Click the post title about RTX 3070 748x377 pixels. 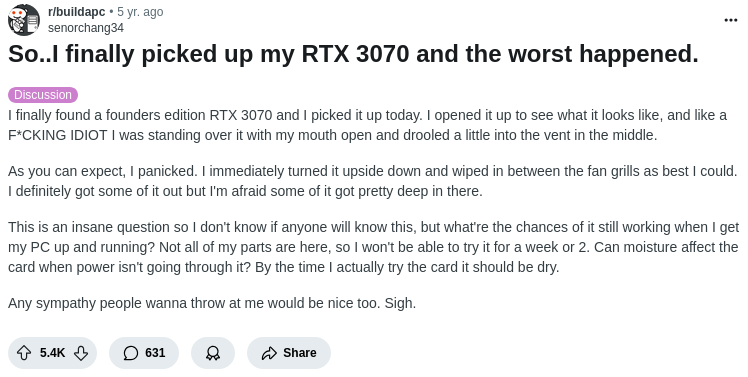tap(353, 53)
